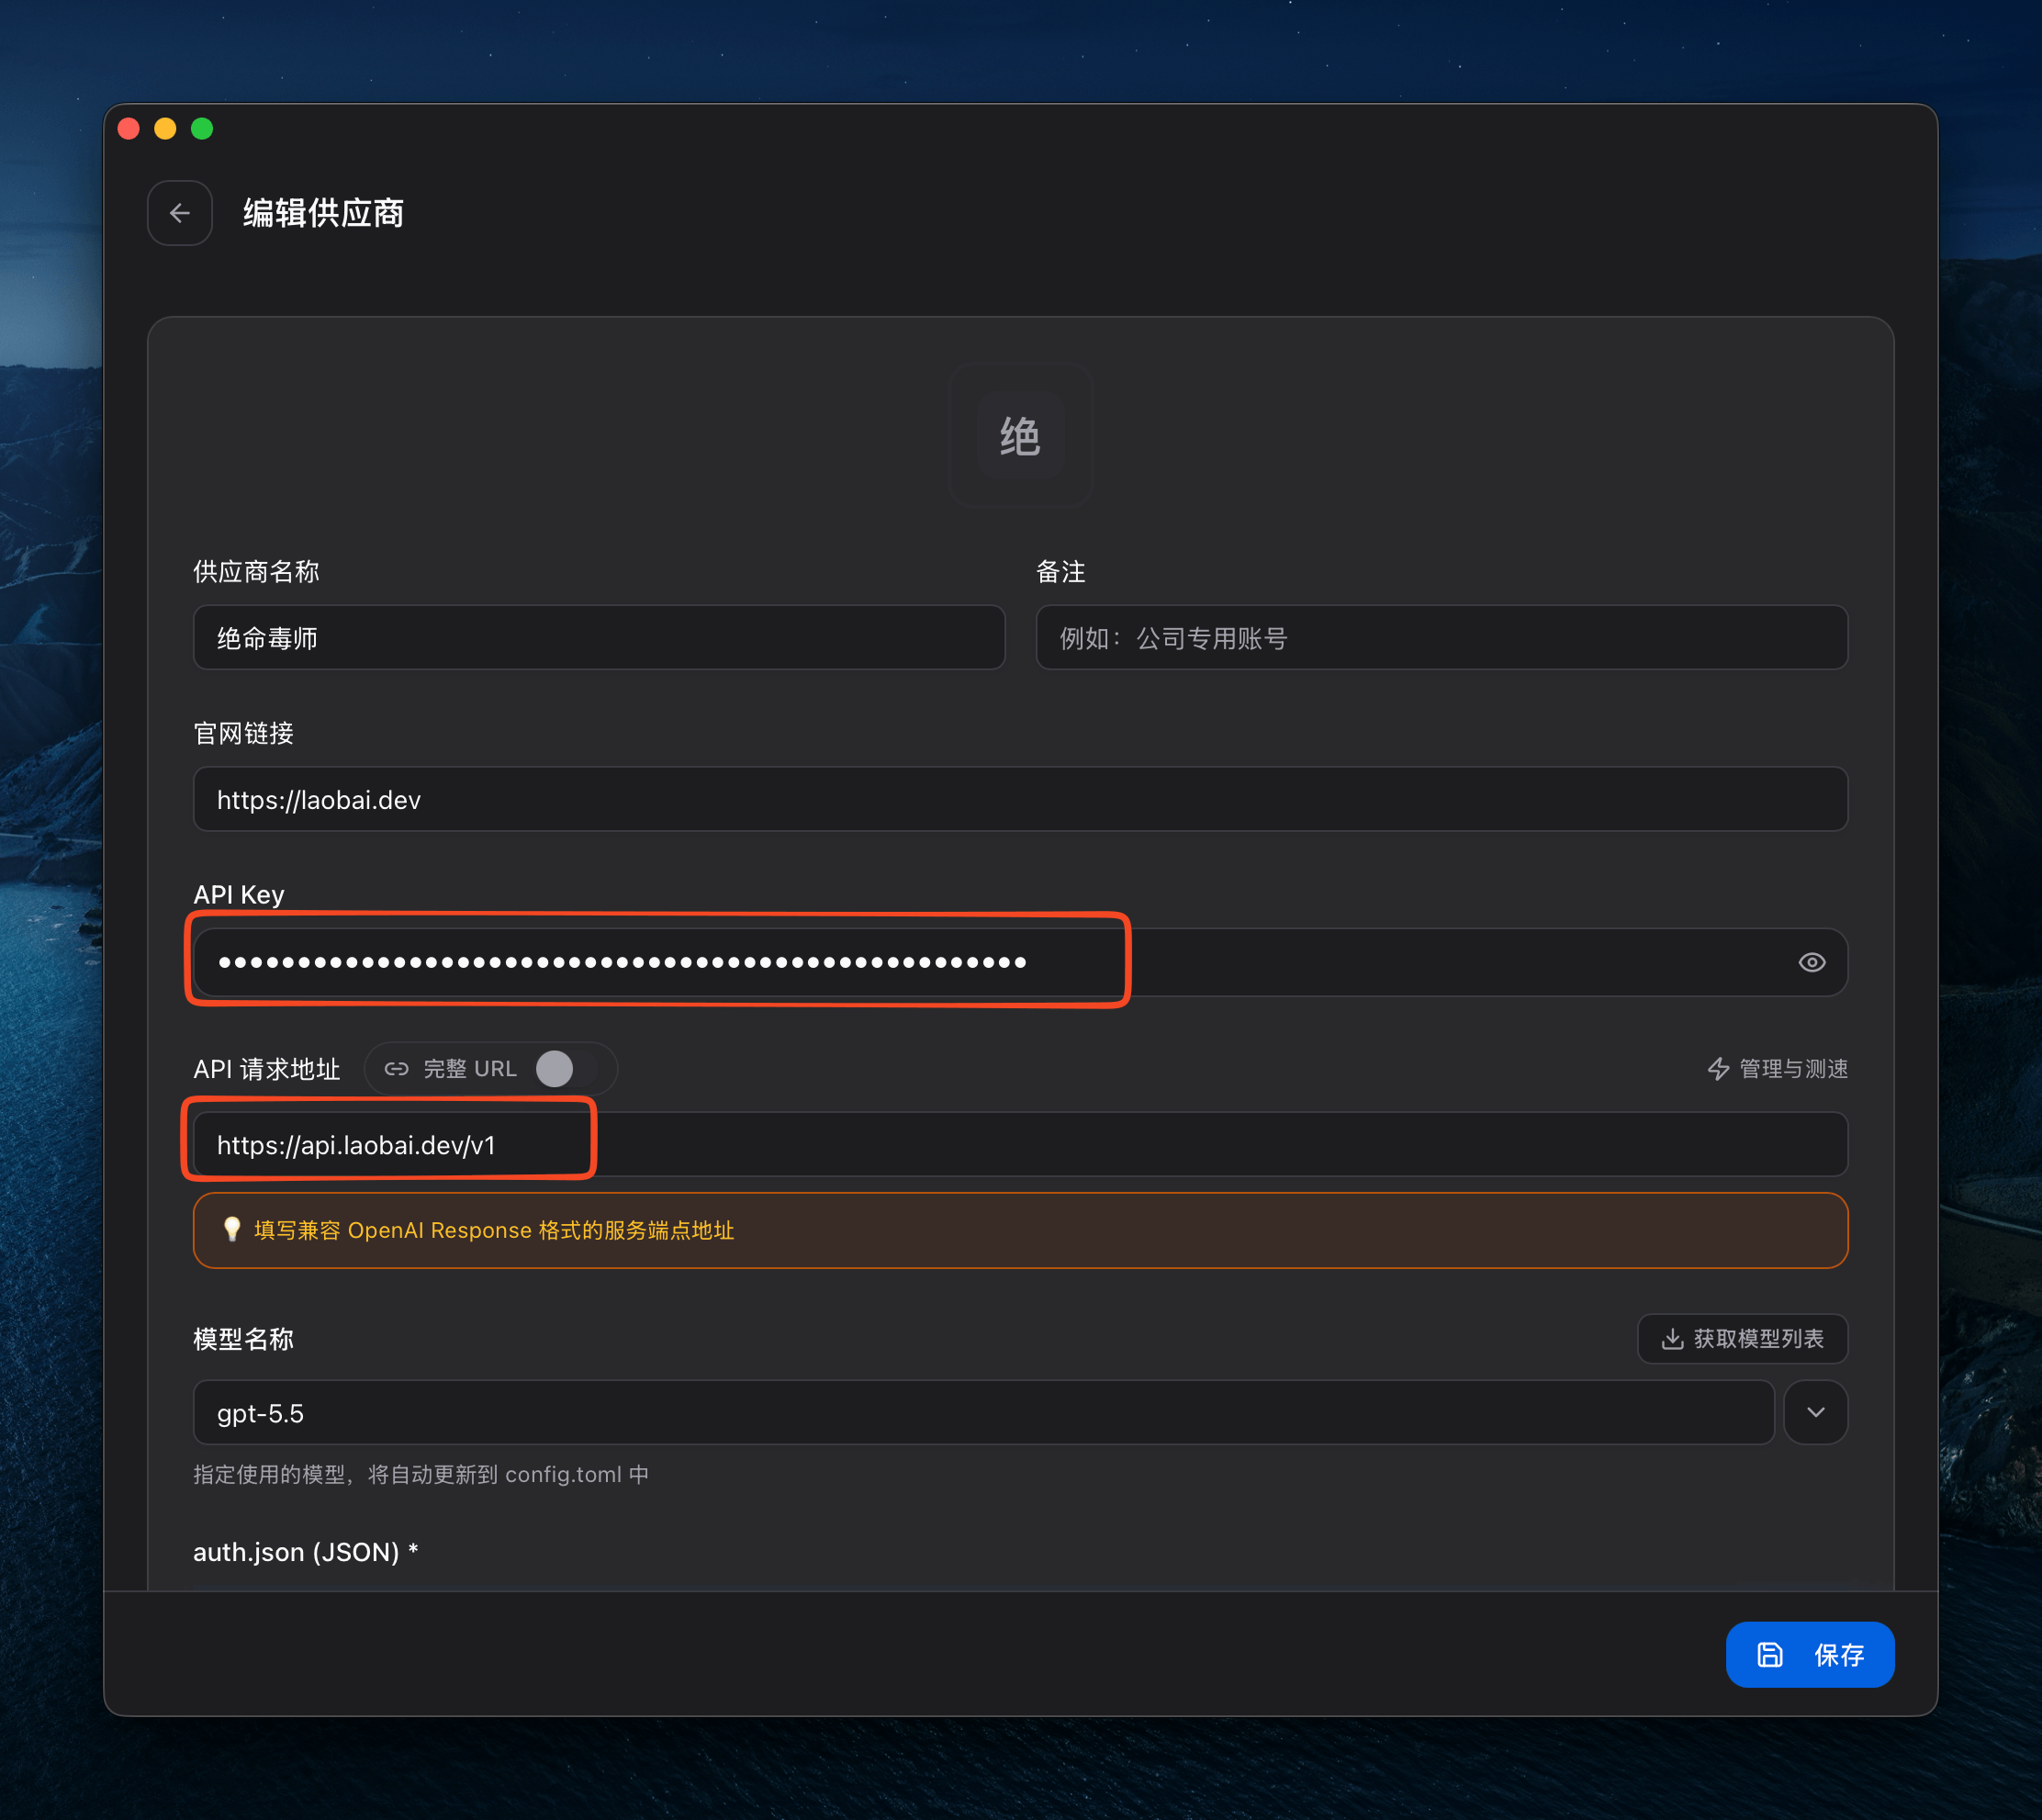Click the 绝 provider avatar icon
This screenshot has width=2042, height=1820.
1020,436
